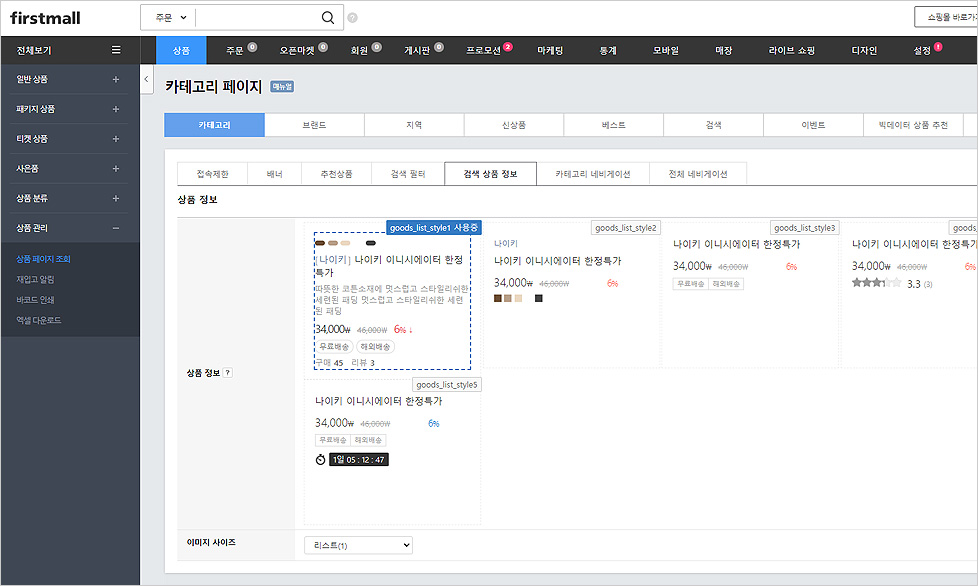Image resolution: width=978 pixels, height=586 pixels.
Task: Click the header search input field
Action: coord(258,17)
